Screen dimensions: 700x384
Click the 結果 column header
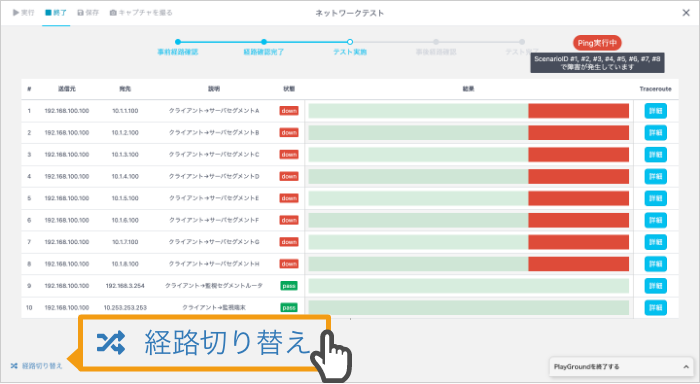(x=468, y=89)
